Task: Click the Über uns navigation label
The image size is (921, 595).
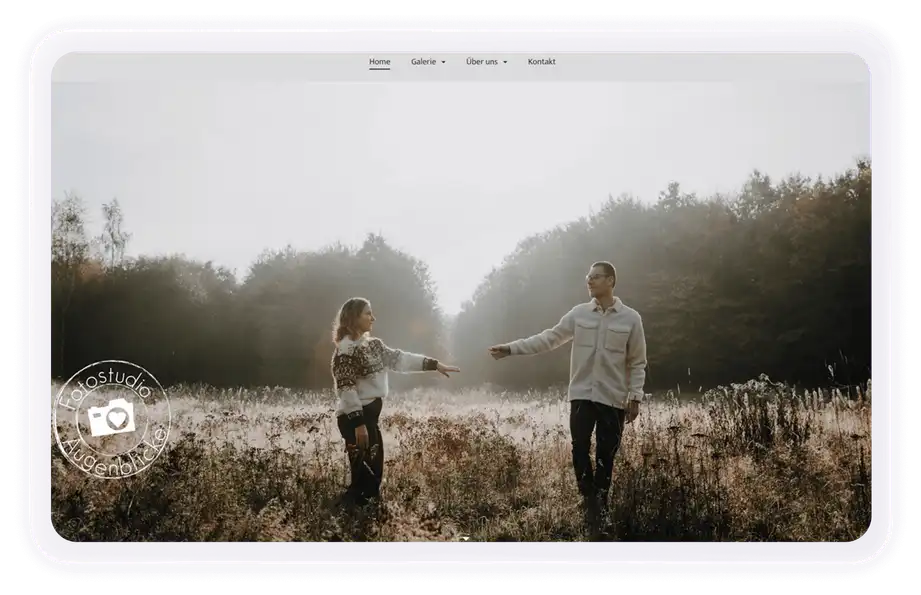Action: 481,62
